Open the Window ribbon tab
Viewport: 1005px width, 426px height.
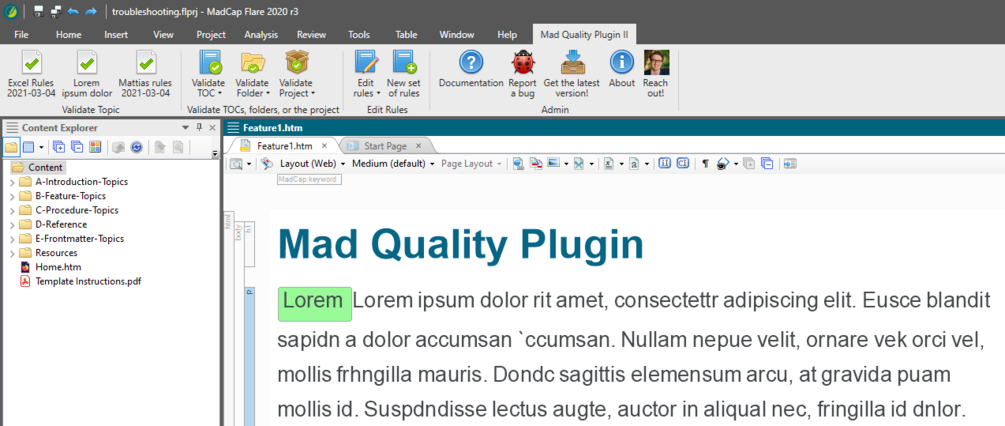(x=456, y=35)
